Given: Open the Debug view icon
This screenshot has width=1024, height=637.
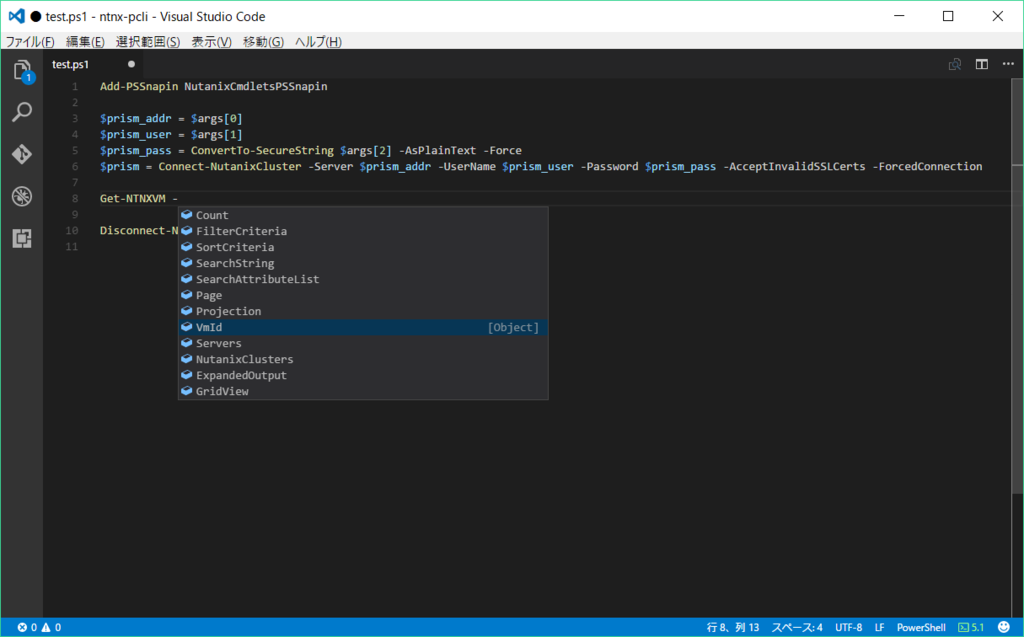Looking at the screenshot, I should pyautogui.click(x=22, y=196).
